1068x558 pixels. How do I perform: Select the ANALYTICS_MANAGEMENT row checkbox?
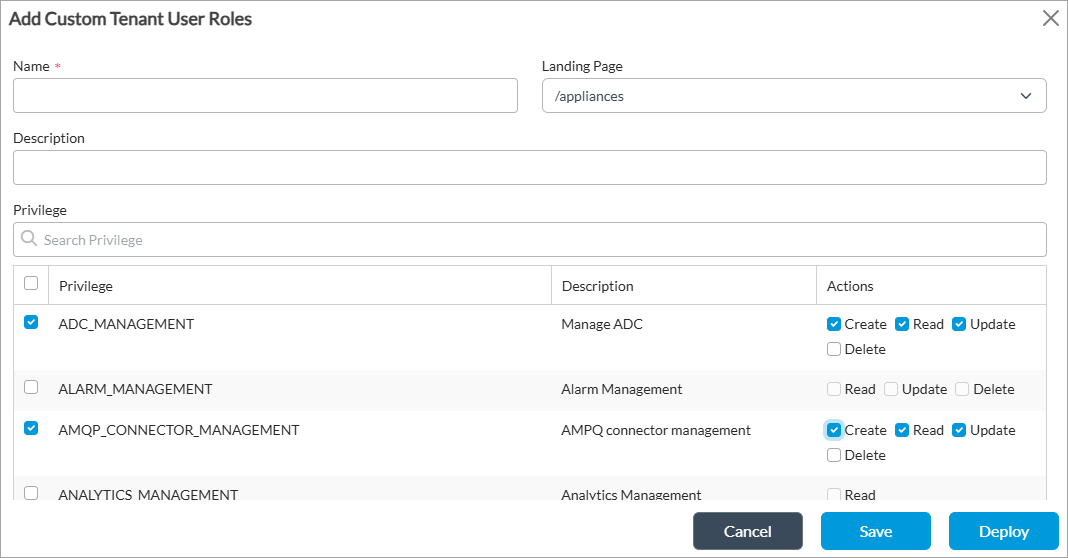pos(31,493)
